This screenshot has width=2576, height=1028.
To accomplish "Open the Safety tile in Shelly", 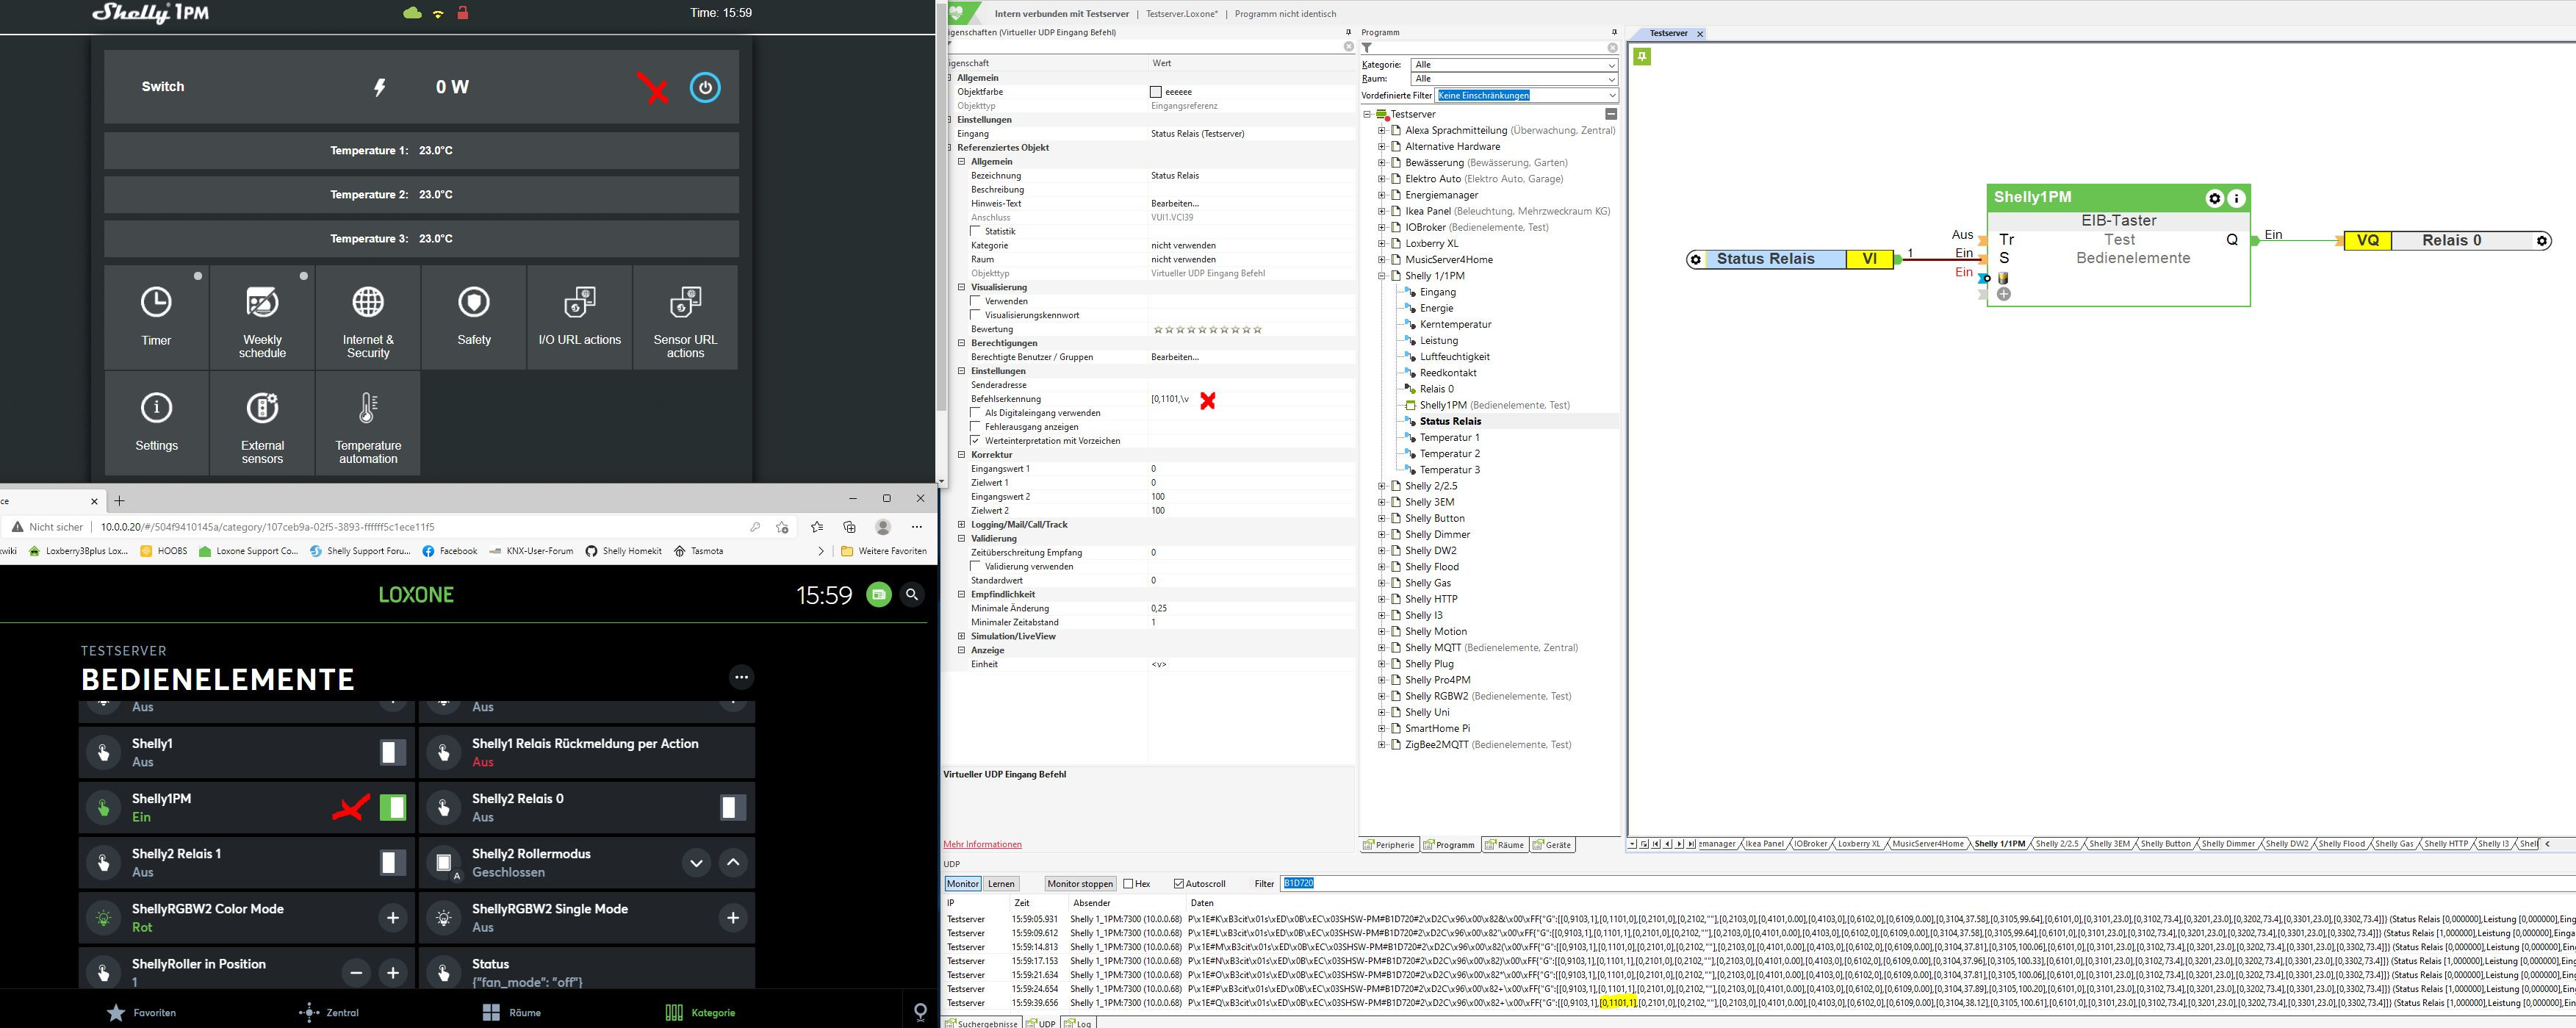I will (474, 317).
